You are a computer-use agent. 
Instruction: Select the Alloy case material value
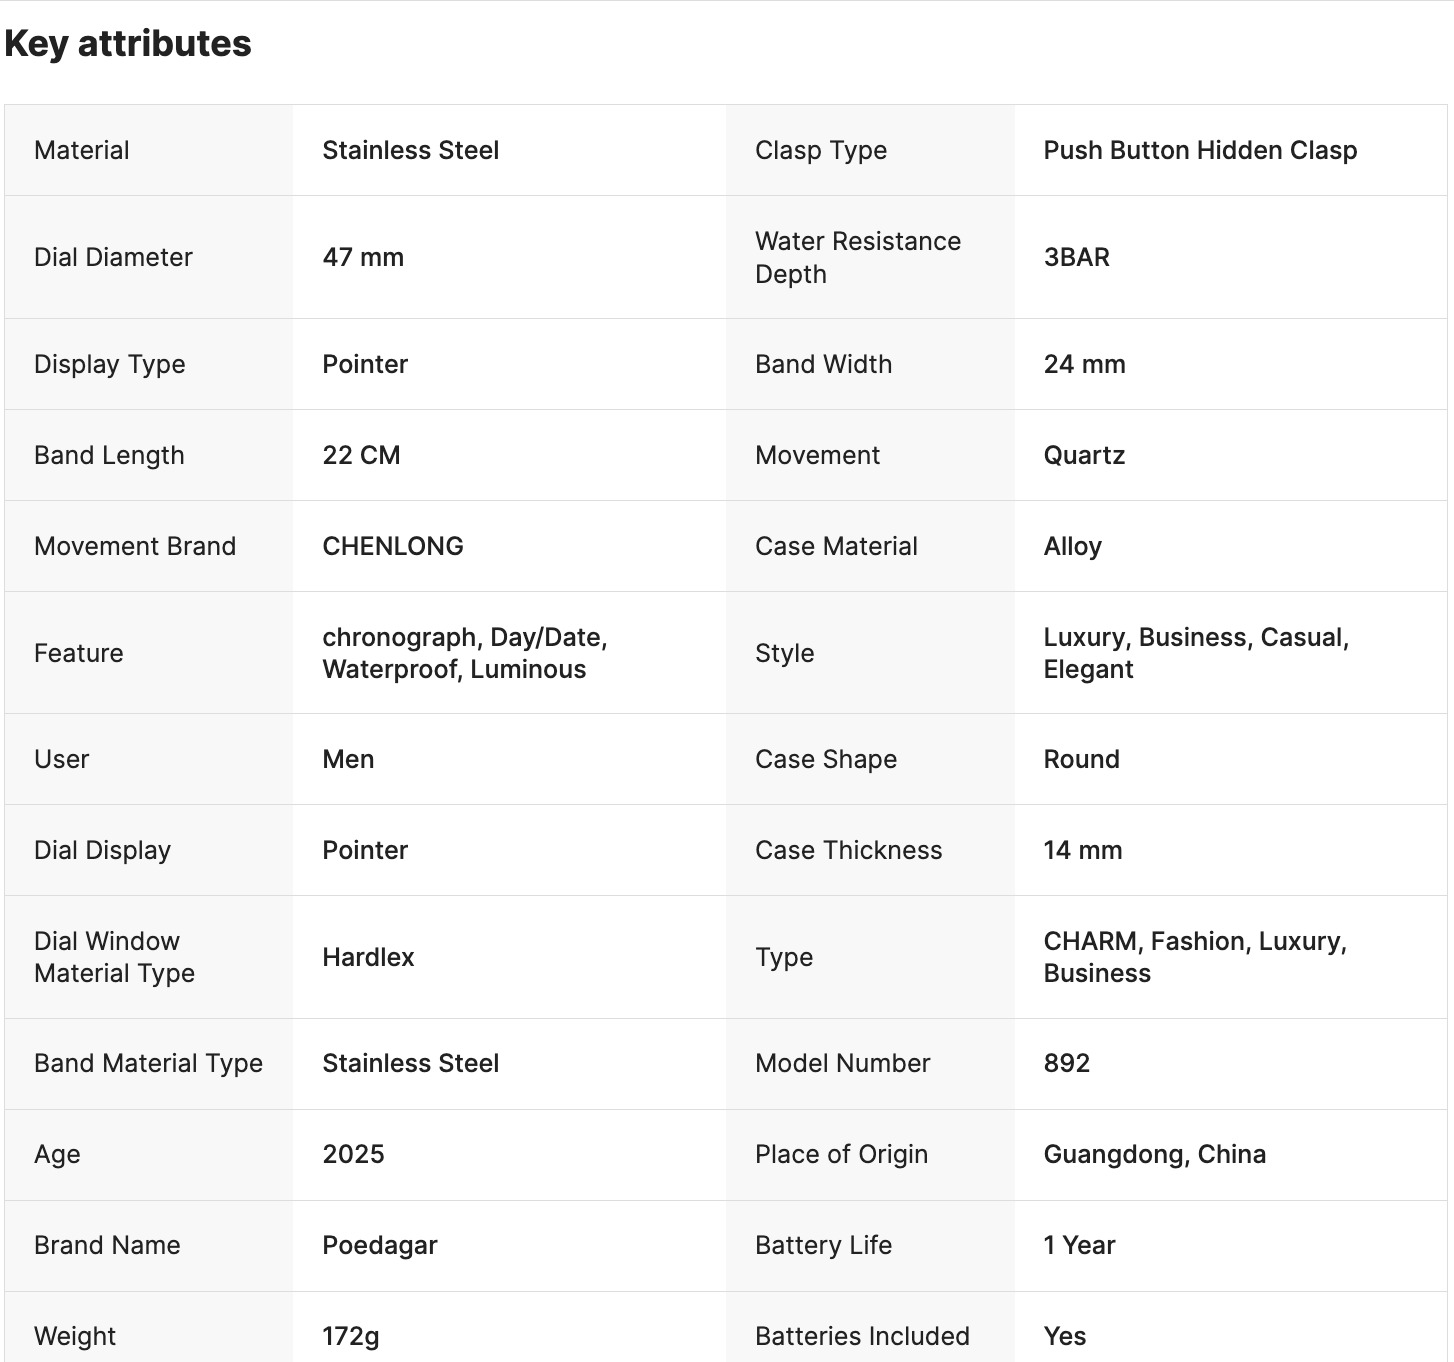pyautogui.click(x=1072, y=546)
